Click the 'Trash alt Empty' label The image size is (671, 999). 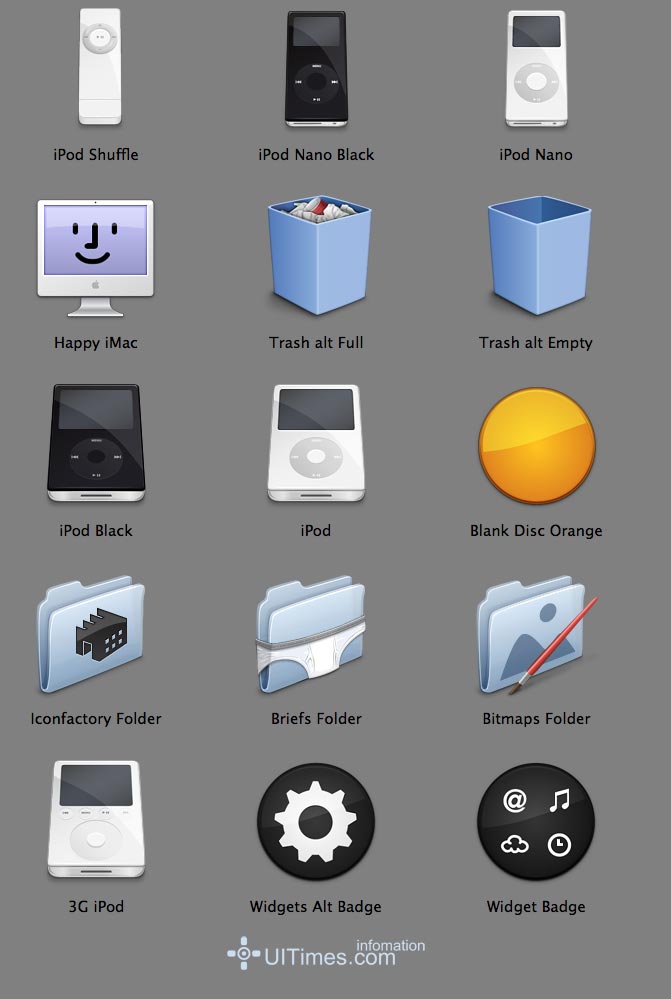[x=536, y=343]
